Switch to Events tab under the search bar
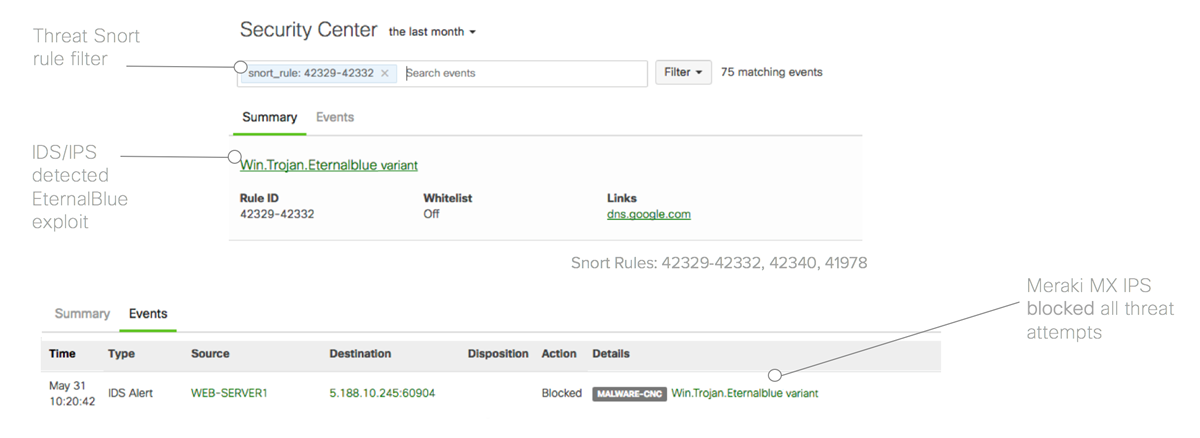The width and height of the screenshot is (1200, 438). (335, 117)
